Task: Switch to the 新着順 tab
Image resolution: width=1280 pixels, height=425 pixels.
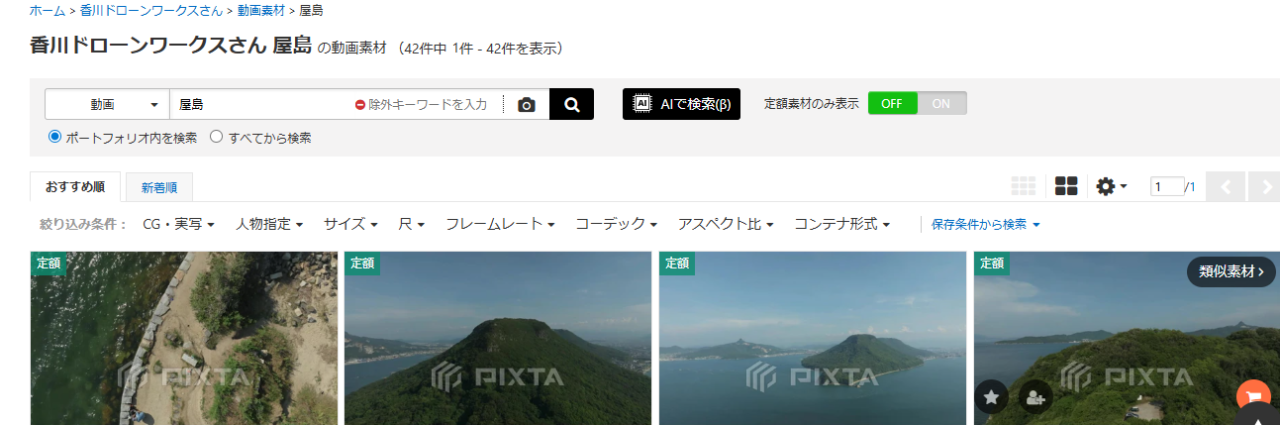Action: 159,187
